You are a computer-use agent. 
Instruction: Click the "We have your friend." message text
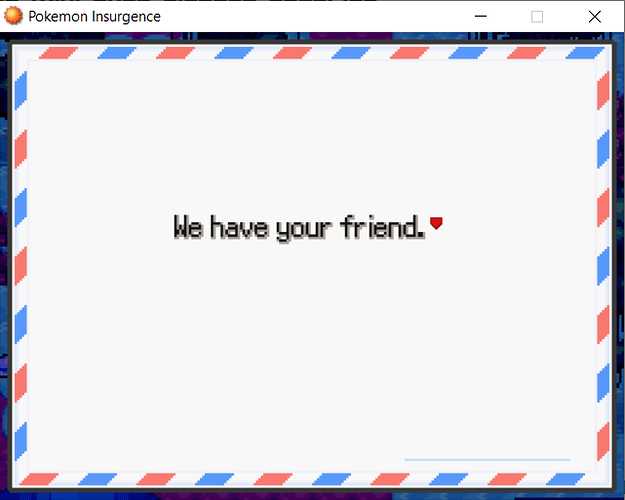click(299, 227)
